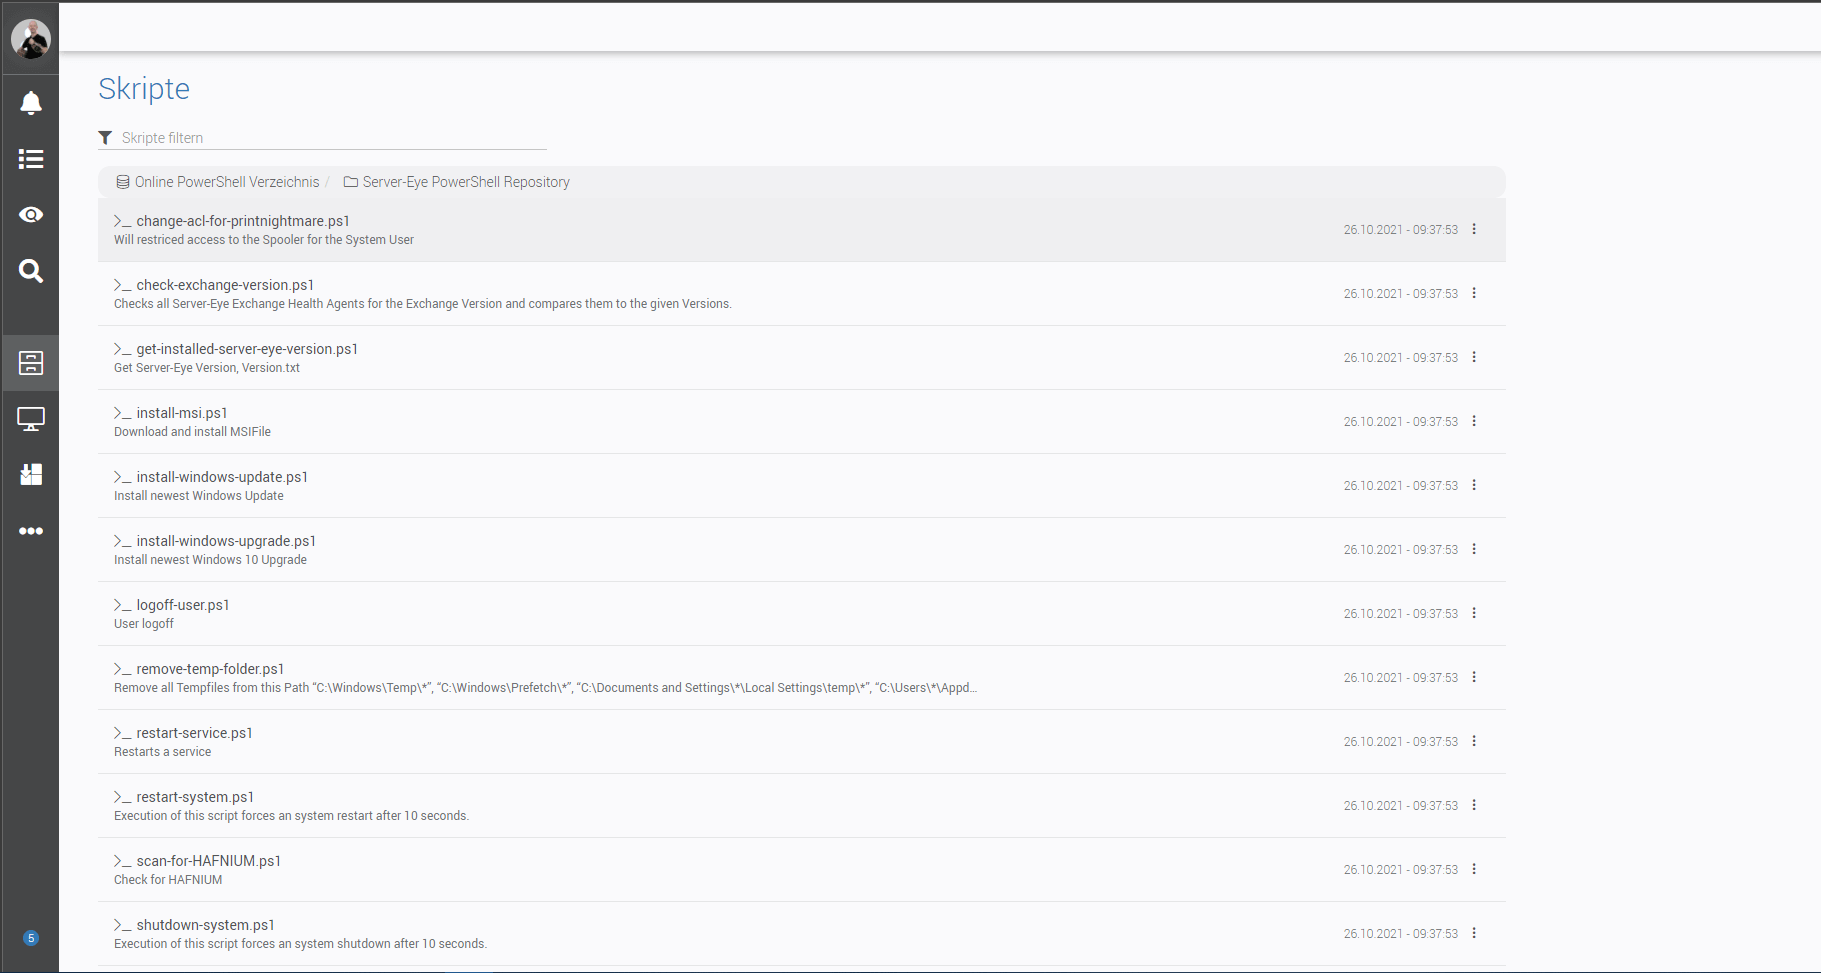The height and width of the screenshot is (973, 1821).
Task: Open the remove-temp-folder.ps1 script row
Action: [210, 669]
